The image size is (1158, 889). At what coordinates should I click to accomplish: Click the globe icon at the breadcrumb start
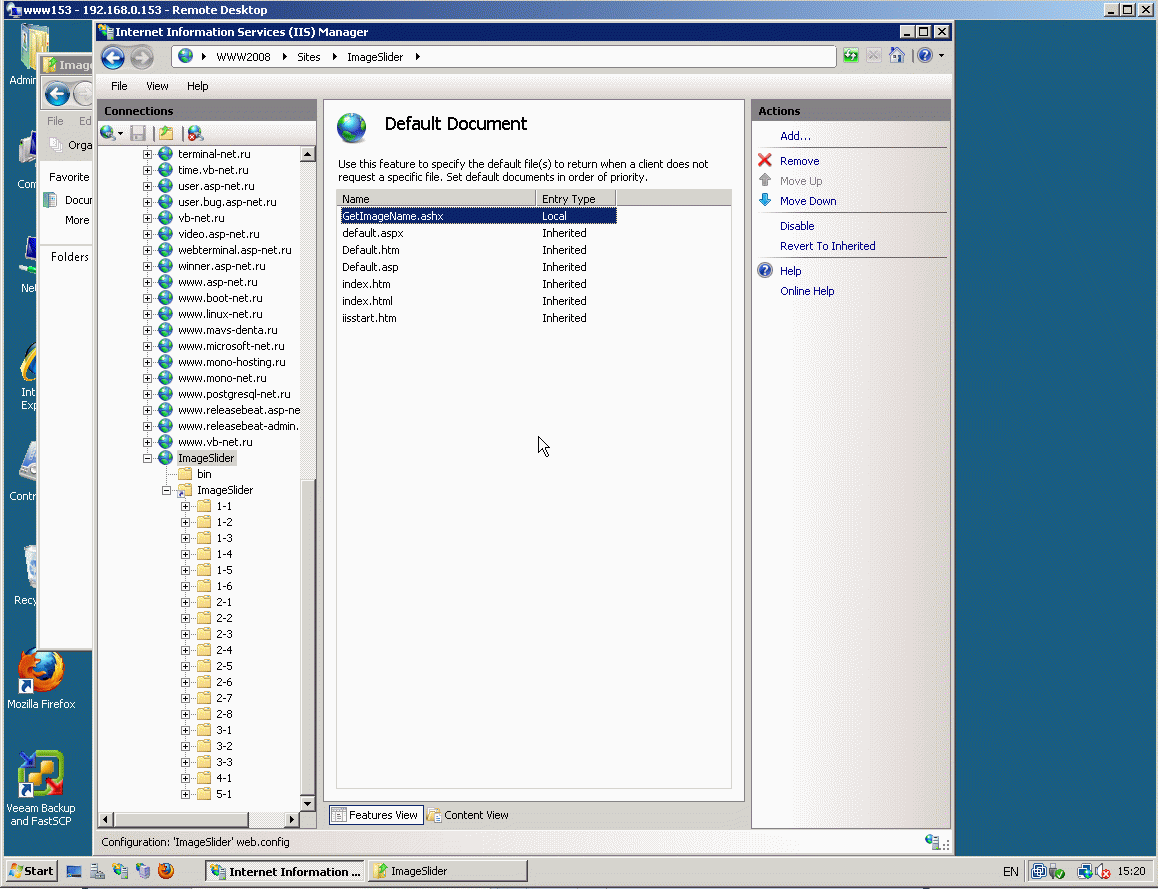[x=185, y=56]
